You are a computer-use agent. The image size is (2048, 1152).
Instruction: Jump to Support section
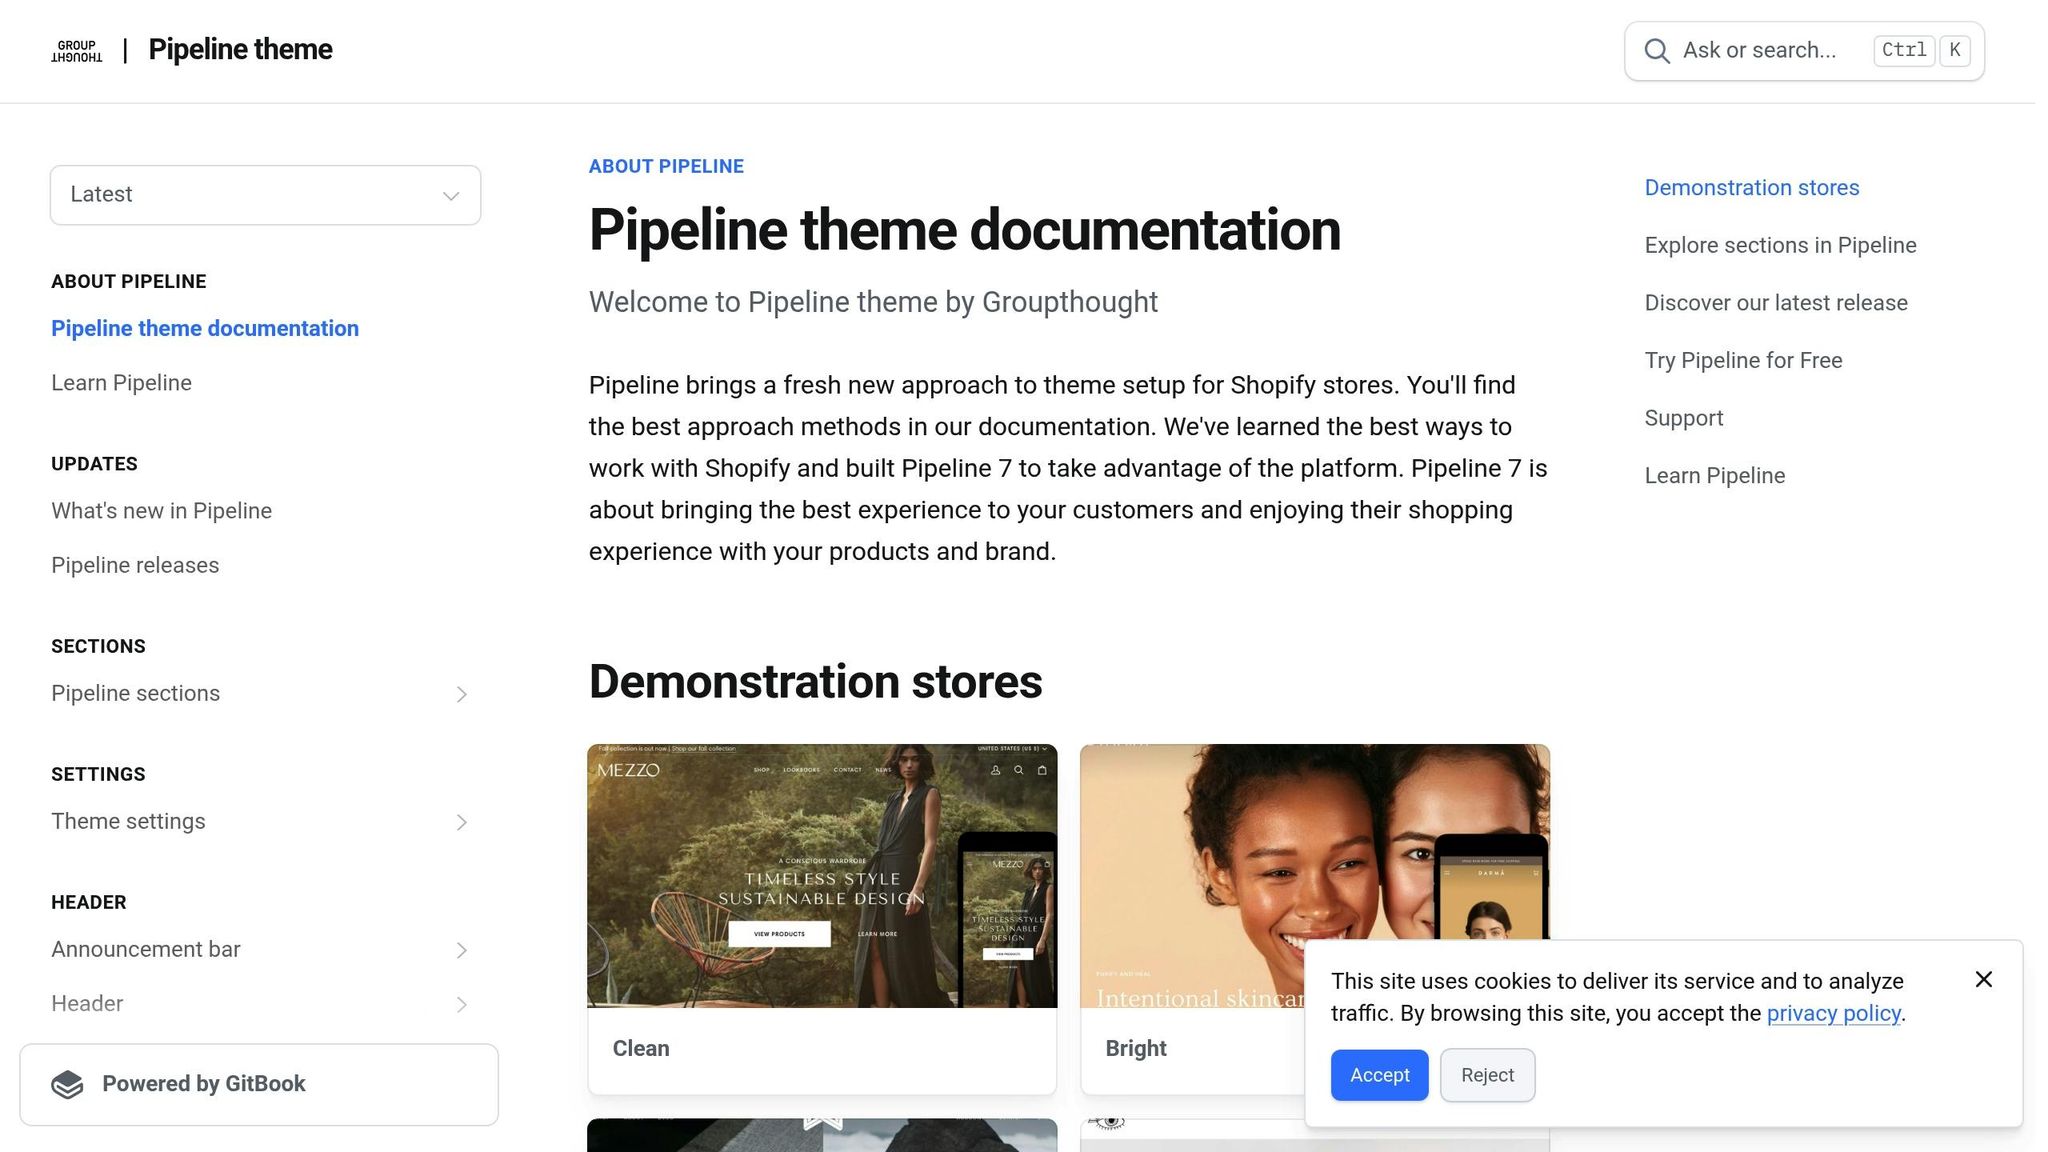tap(1684, 418)
